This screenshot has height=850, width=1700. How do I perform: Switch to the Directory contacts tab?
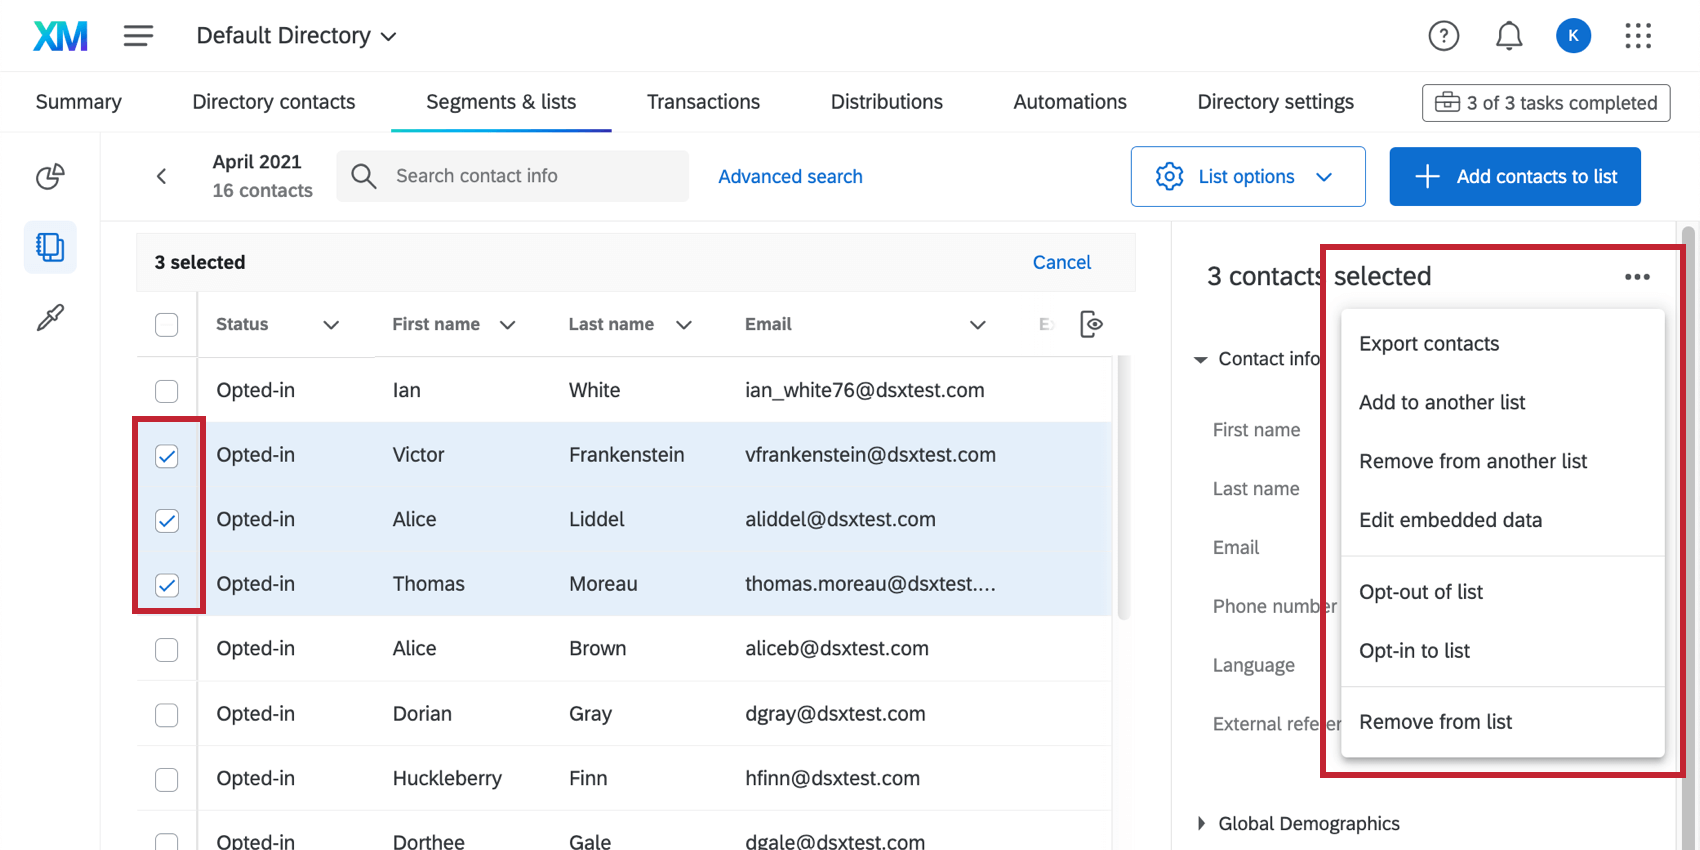[x=273, y=102]
